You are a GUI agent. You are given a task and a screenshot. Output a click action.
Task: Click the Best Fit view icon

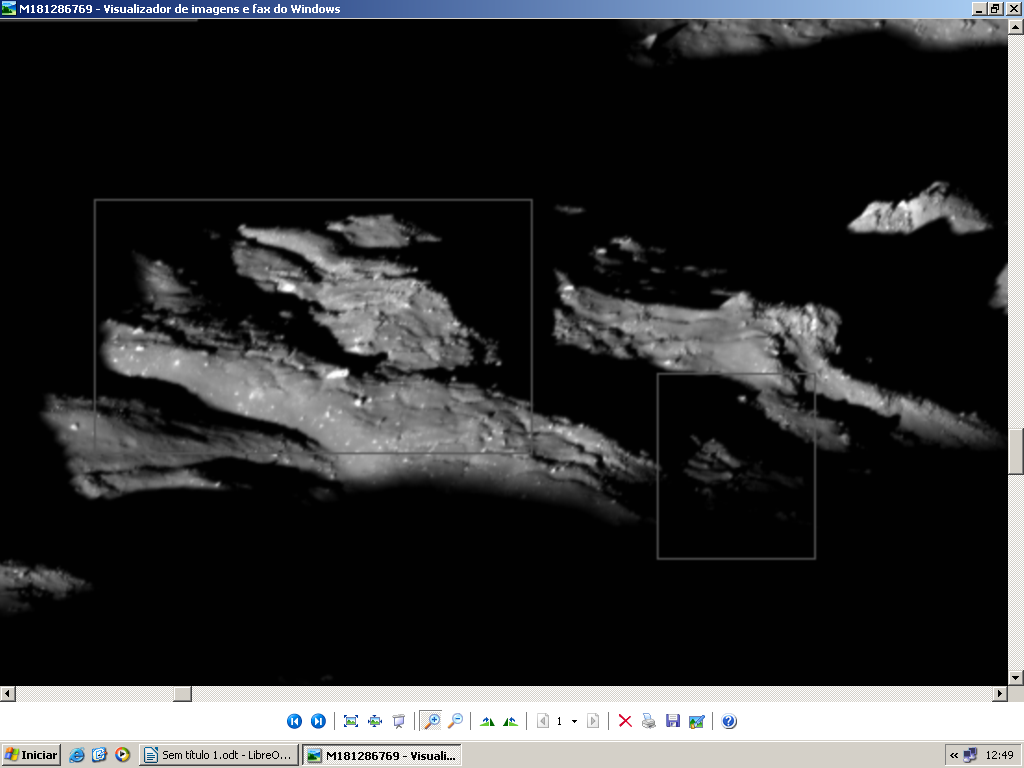(x=351, y=721)
